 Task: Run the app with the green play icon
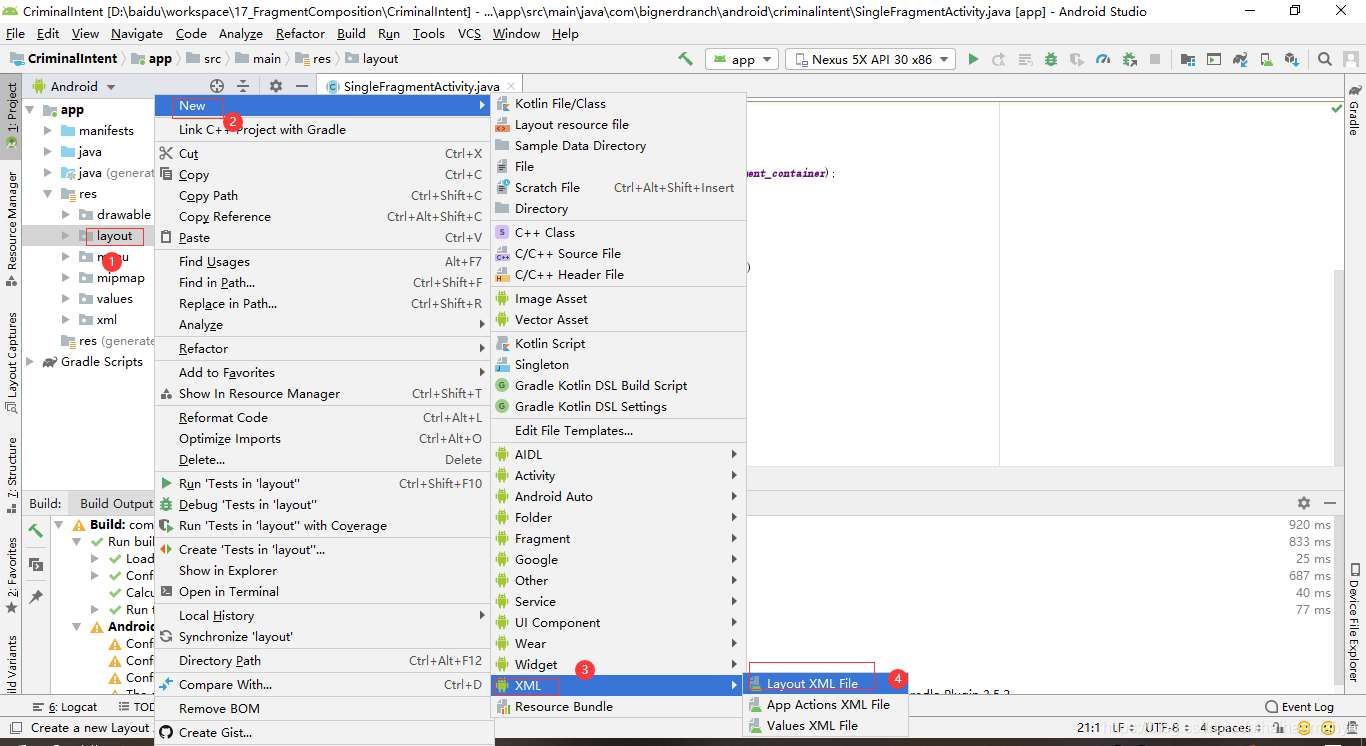[973, 59]
